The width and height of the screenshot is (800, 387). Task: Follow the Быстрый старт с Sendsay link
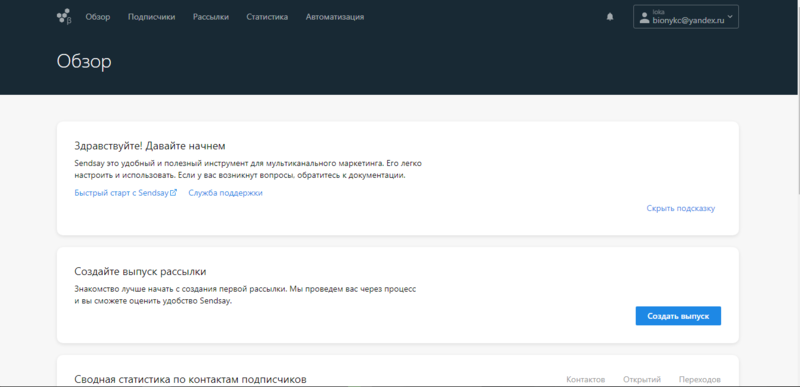click(126, 193)
